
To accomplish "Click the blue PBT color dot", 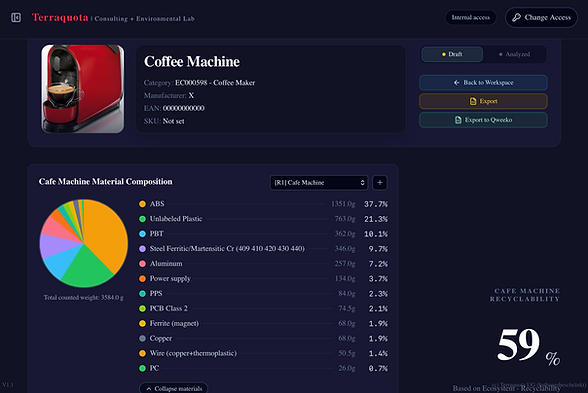I will [142, 234].
